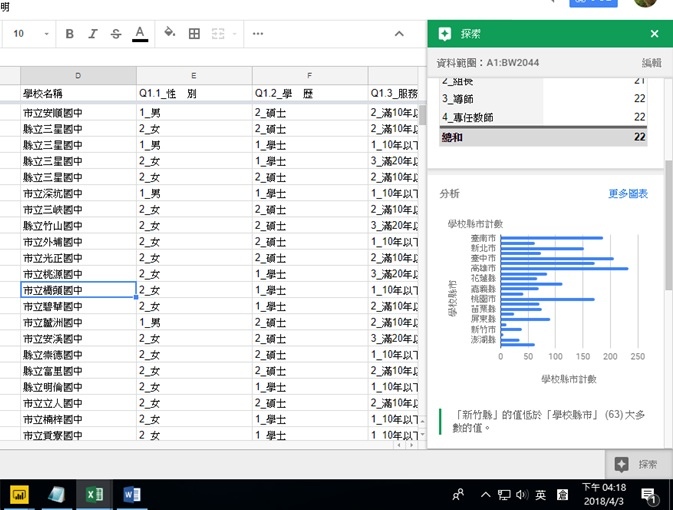Select cell 市立深坑國中
This screenshot has width=673, height=510.
[78, 194]
